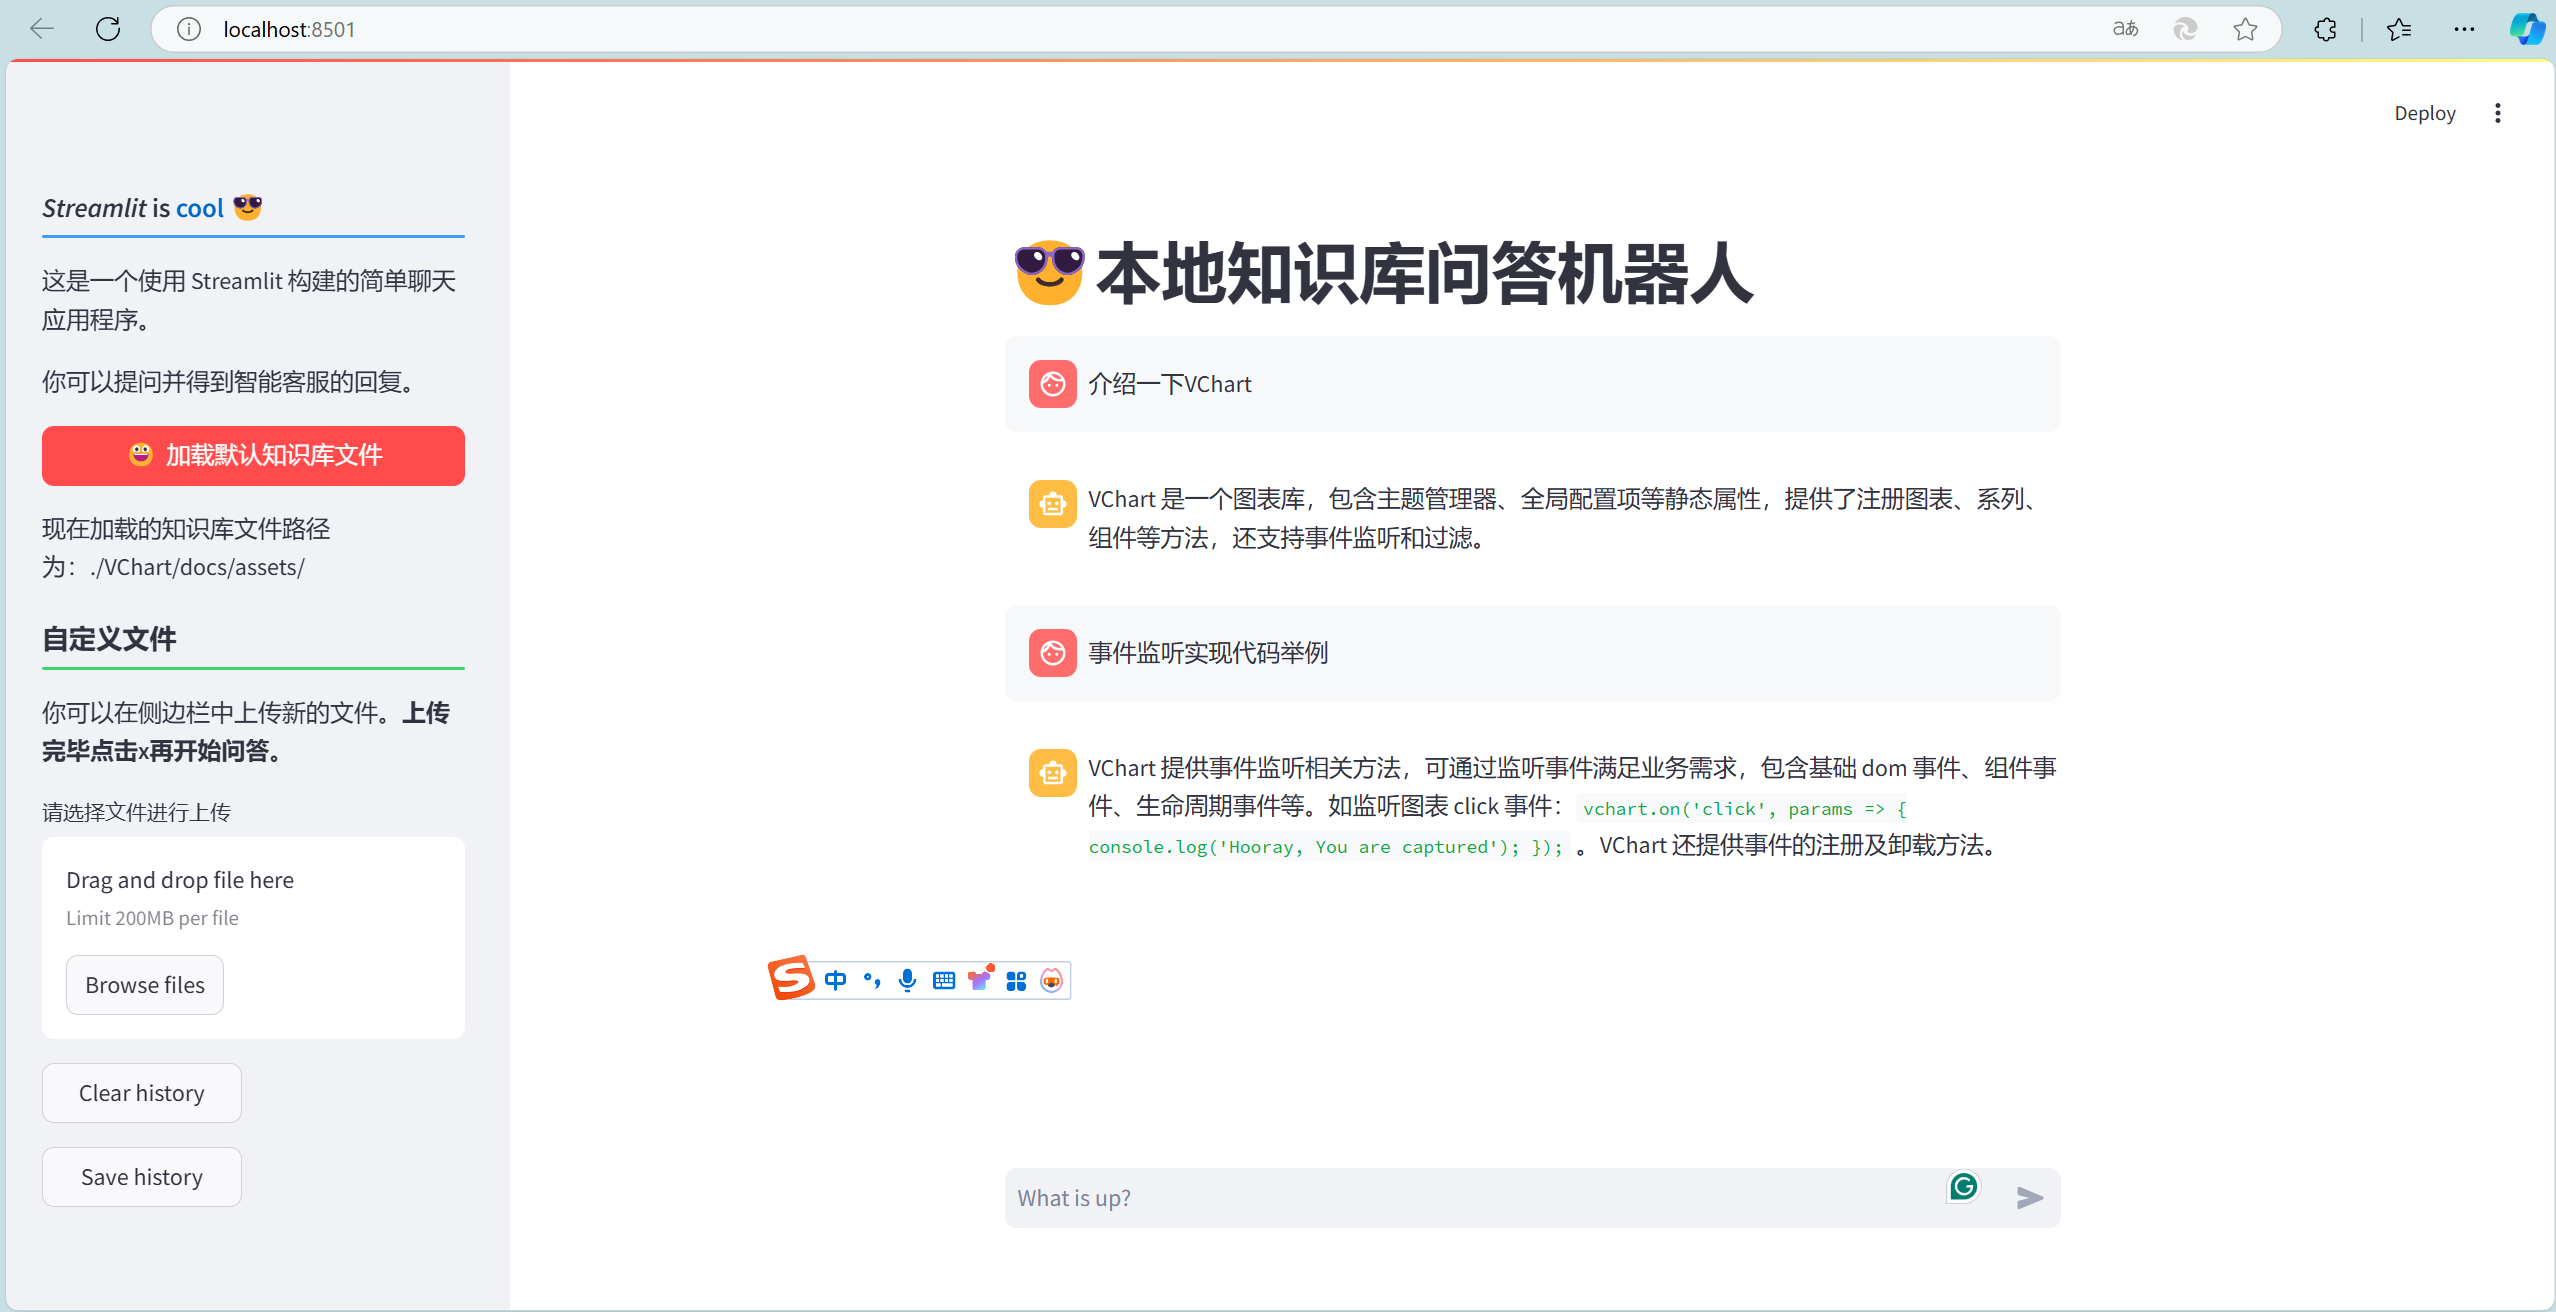Click the Sogou AI assistant mascot icon
This screenshot has width=2556, height=1312.
click(x=1051, y=980)
